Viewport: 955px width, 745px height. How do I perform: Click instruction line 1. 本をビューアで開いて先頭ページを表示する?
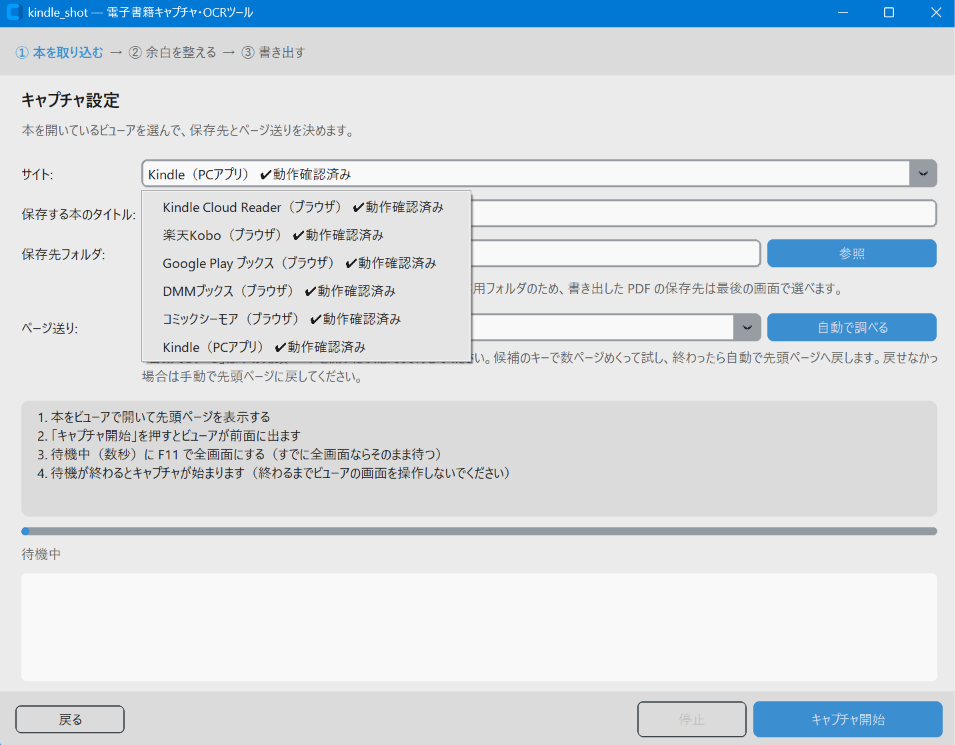coord(153,417)
